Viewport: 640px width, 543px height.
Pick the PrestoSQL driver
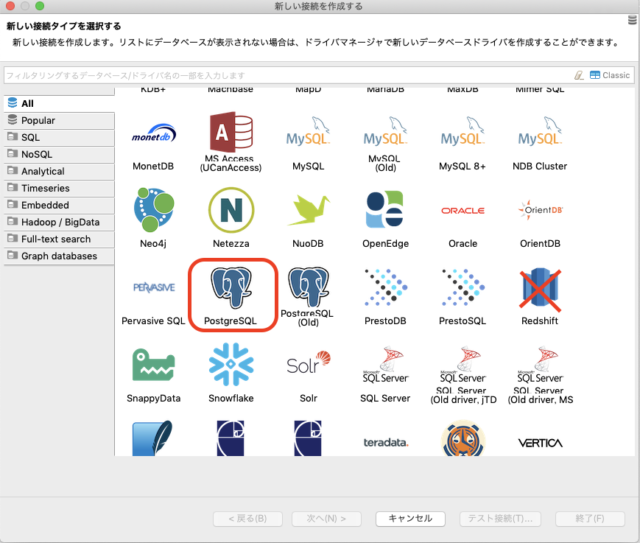click(x=462, y=287)
